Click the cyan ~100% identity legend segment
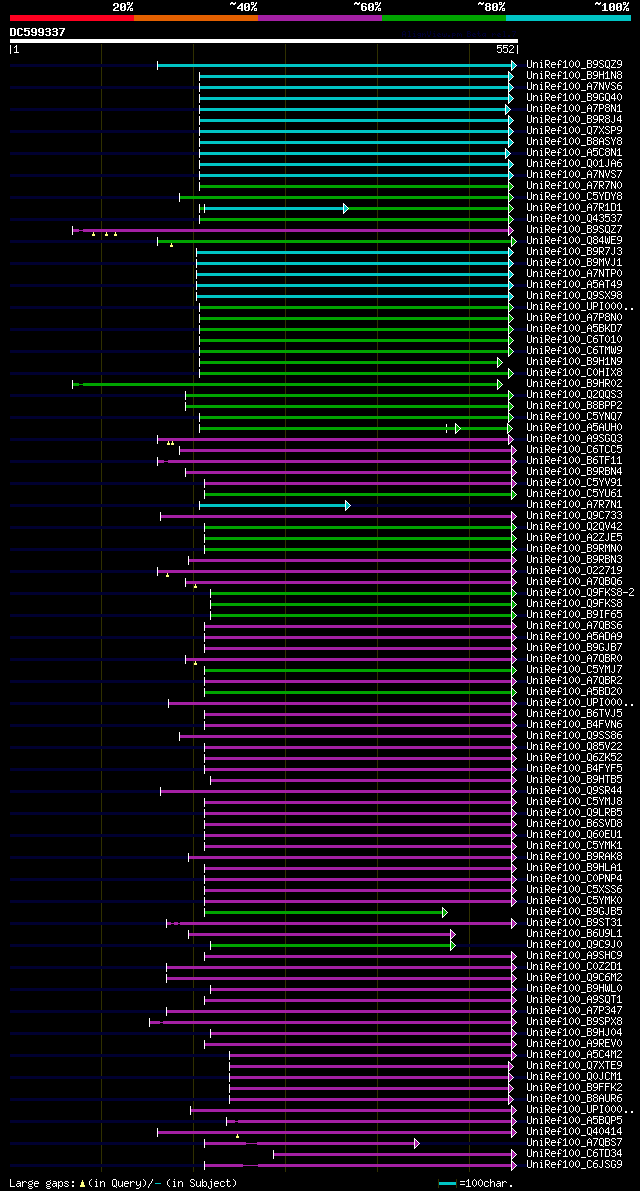The image size is (640, 1191). [569, 17]
